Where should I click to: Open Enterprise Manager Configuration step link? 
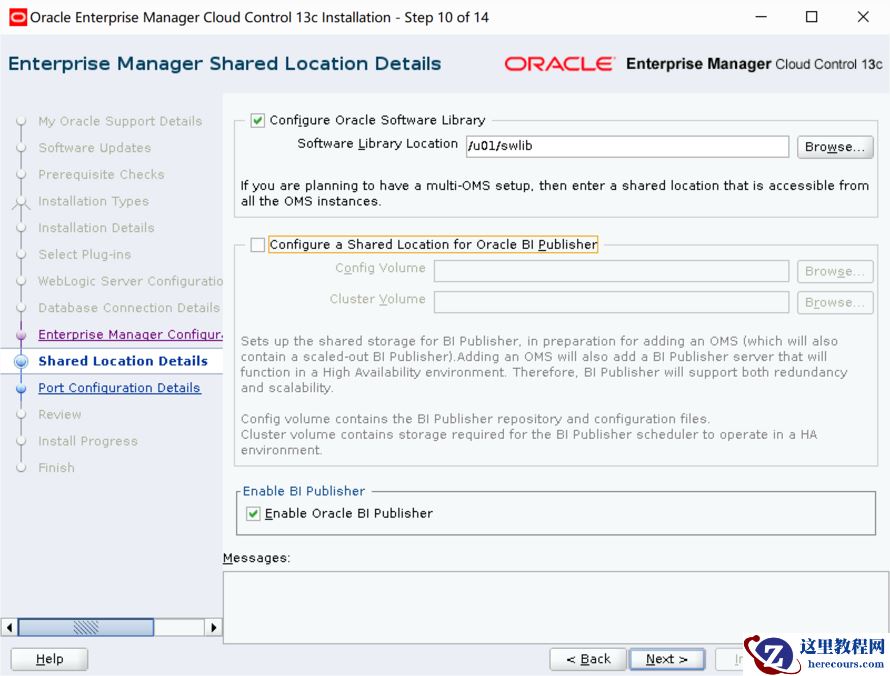point(131,334)
